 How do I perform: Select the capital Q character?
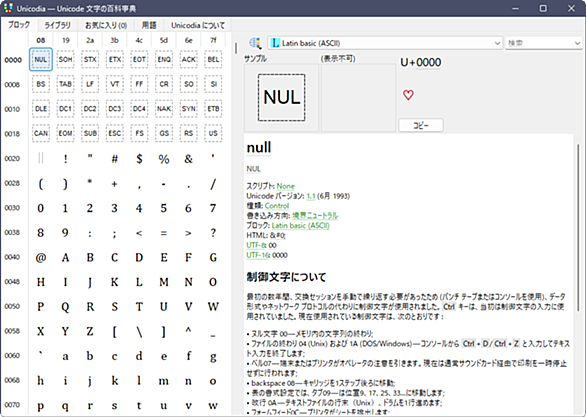[x=65, y=306]
